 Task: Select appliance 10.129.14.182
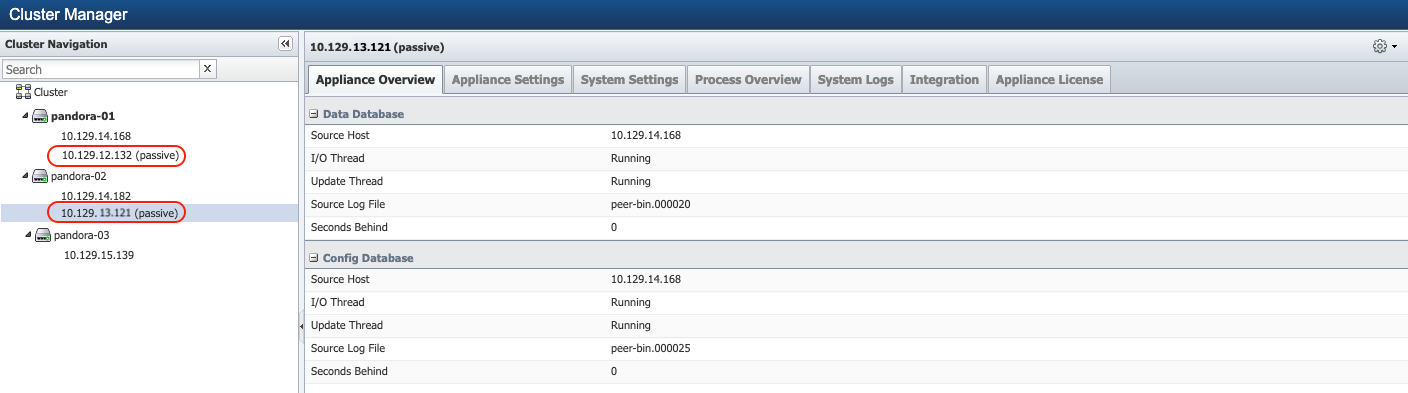(96, 196)
